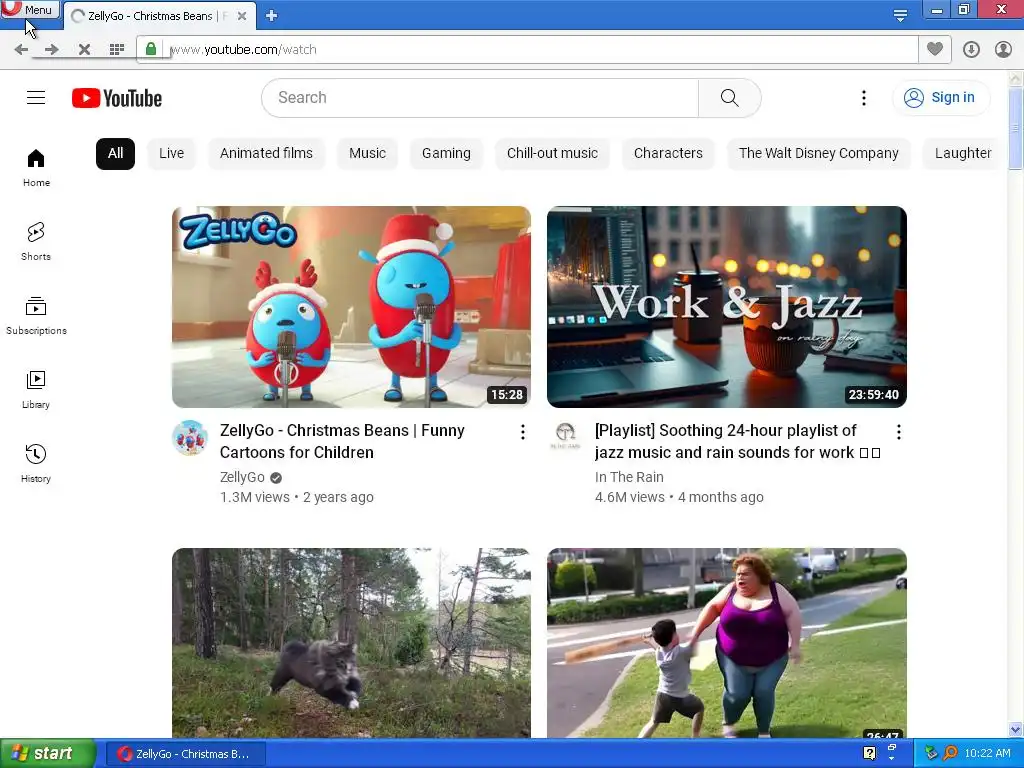This screenshot has width=1024, height=768.
Task: Select the Live filter chip
Action: click(x=171, y=153)
